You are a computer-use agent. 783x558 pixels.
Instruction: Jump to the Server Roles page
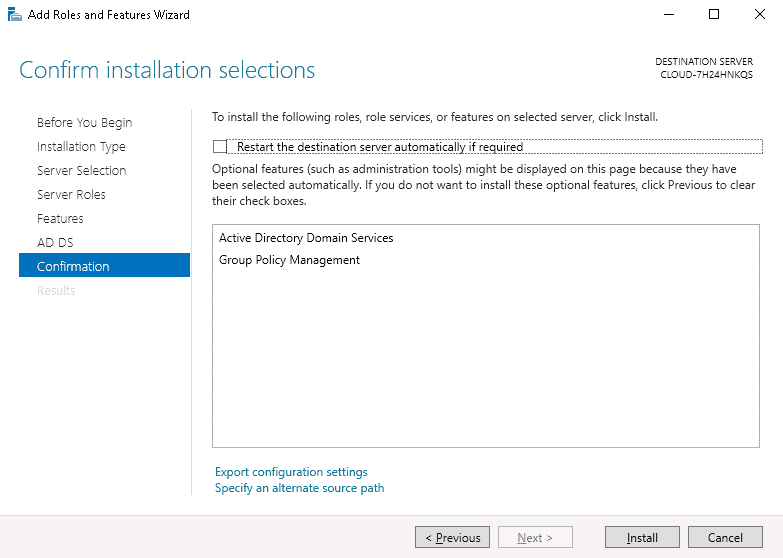(x=71, y=195)
